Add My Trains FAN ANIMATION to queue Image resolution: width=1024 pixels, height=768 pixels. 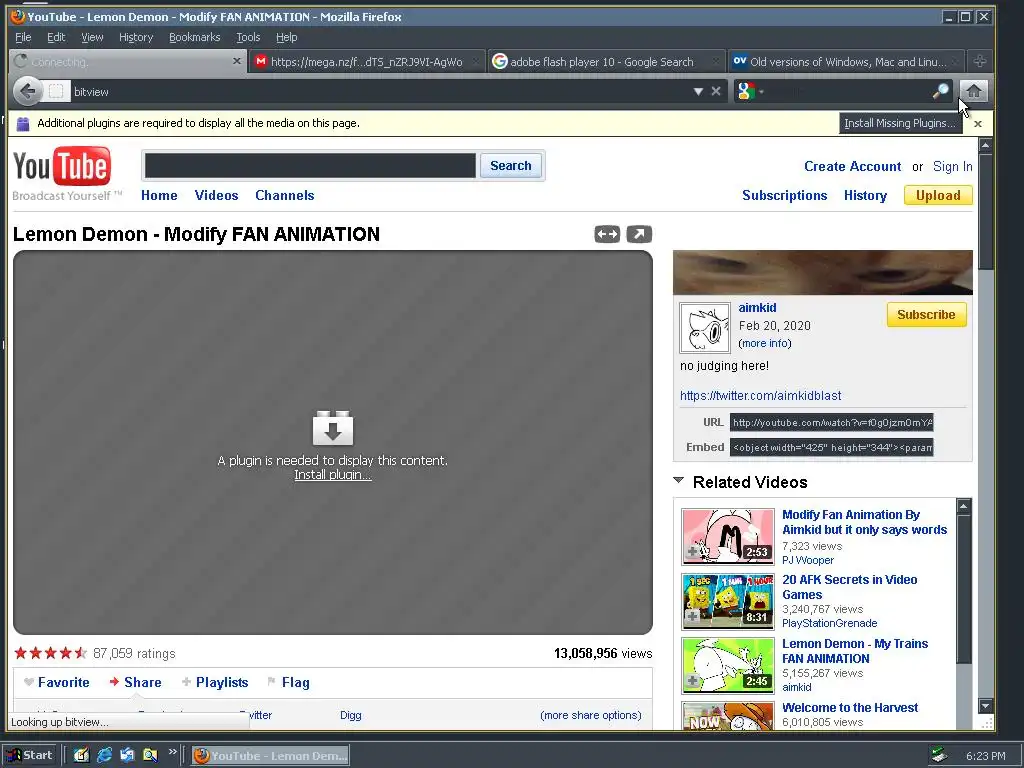(692, 680)
